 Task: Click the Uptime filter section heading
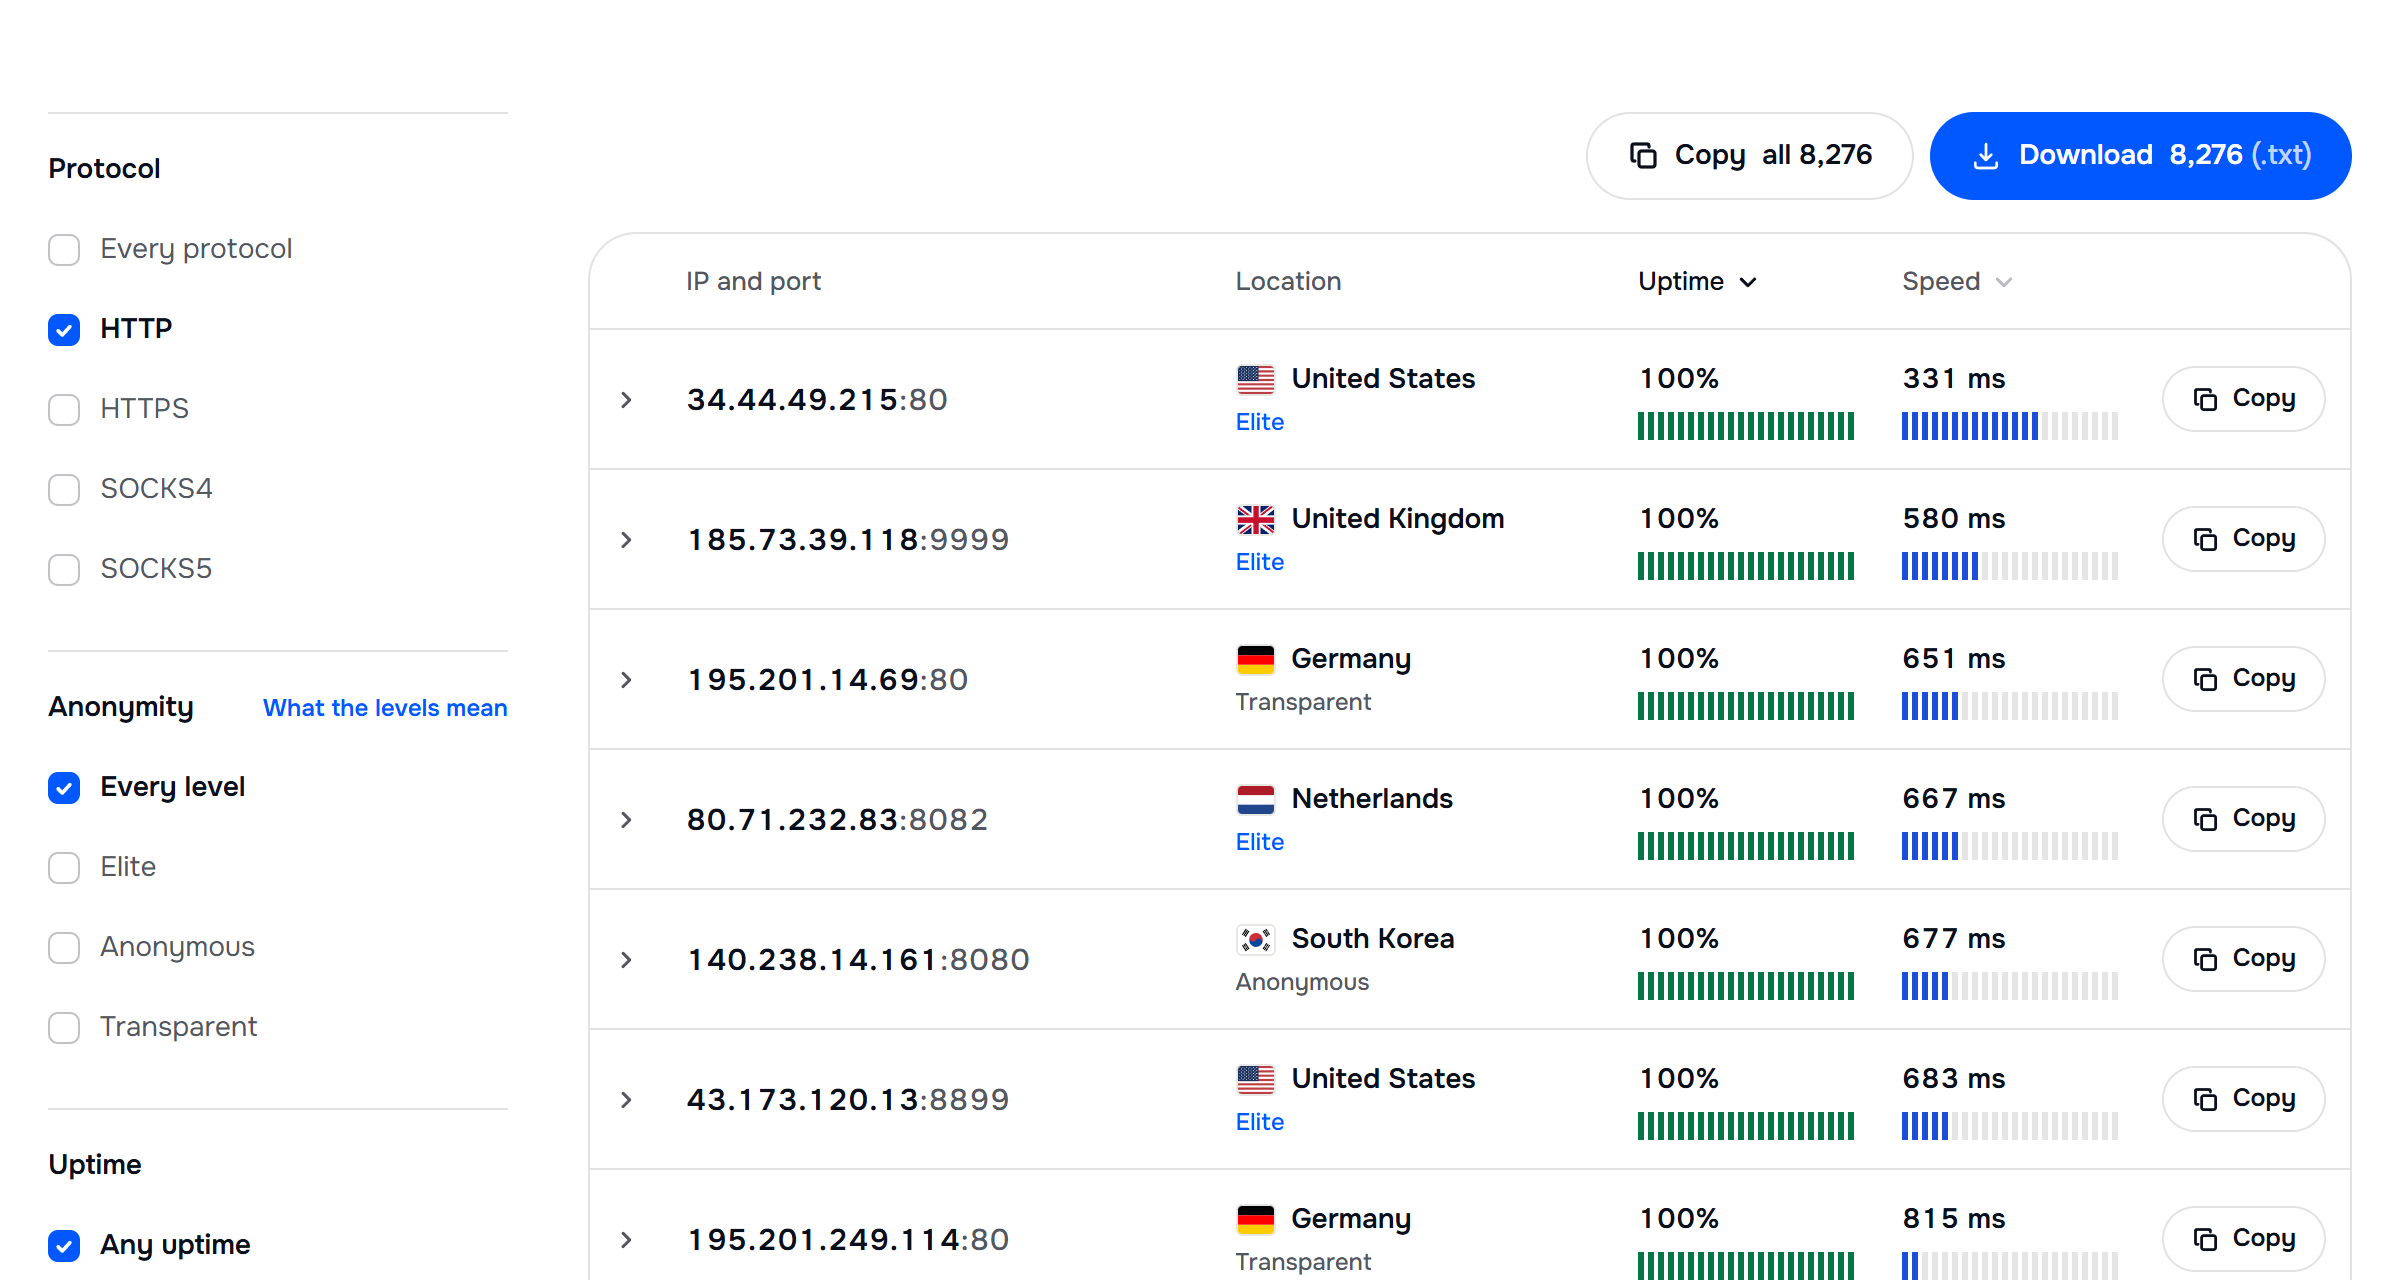[95, 1165]
